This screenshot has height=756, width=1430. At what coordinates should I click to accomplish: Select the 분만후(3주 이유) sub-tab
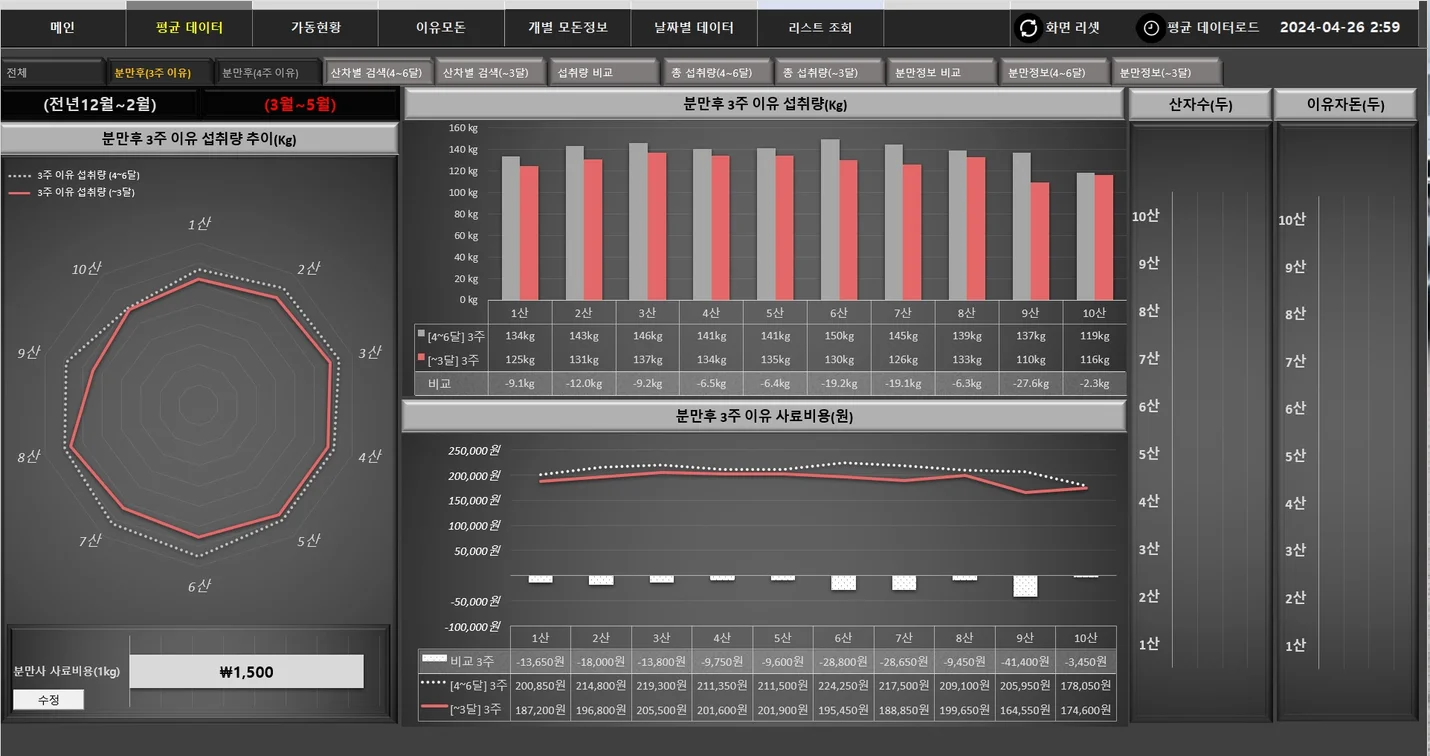pyautogui.click(x=161, y=72)
